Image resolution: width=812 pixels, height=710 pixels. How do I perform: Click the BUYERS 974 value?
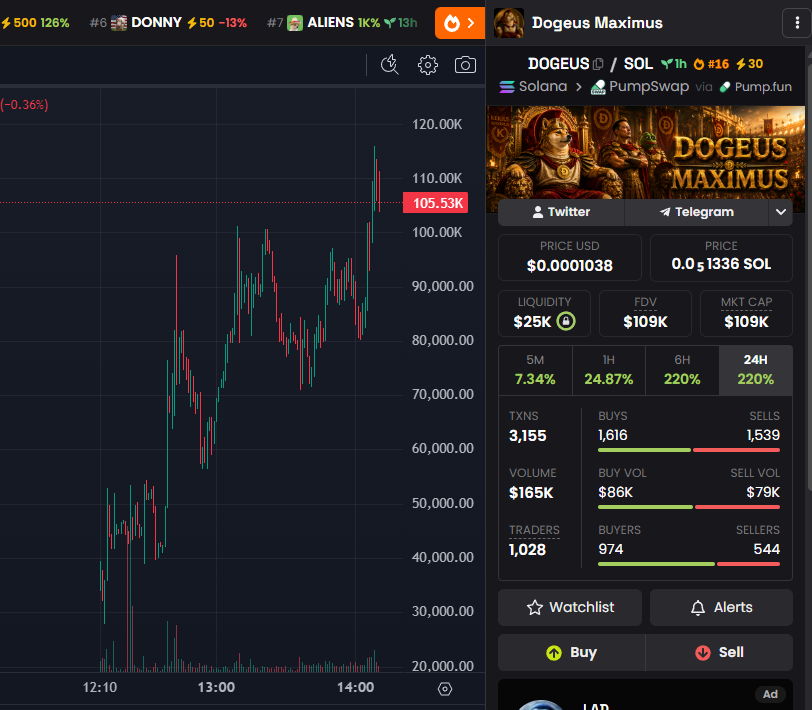[x=611, y=549]
